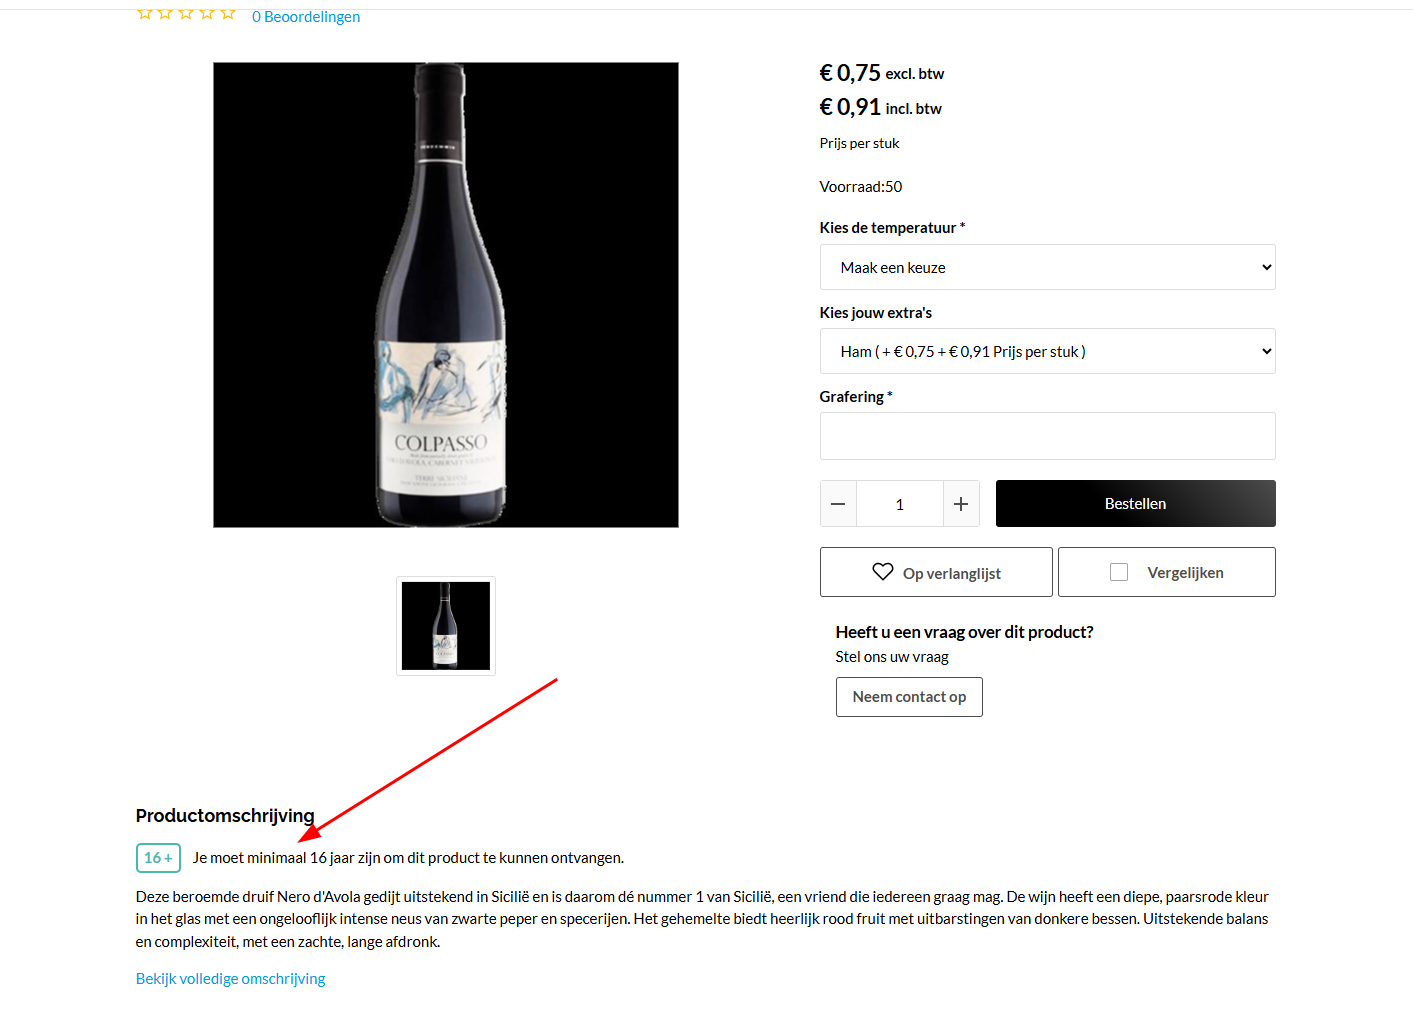Click the Neem contact op button
Viewport: 1413px width, 1022px height.
pos(909,697)
